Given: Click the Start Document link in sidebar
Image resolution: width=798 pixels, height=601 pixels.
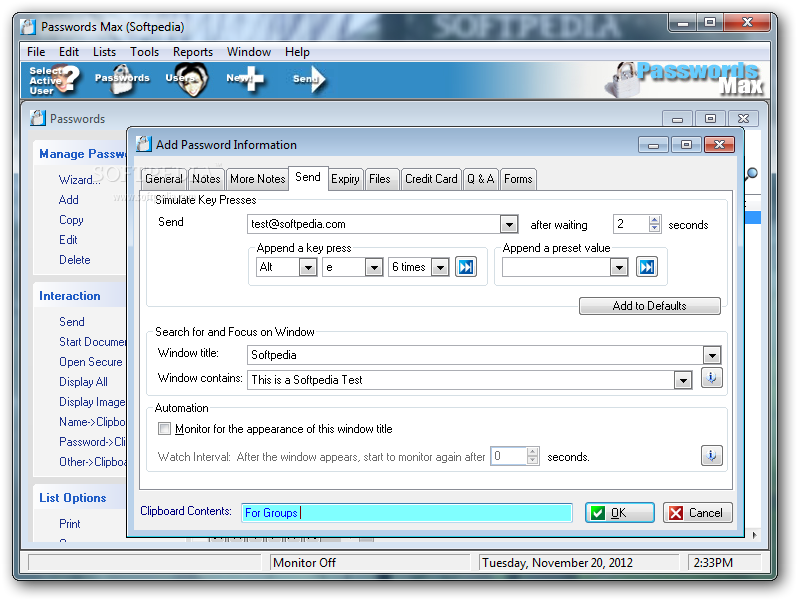Looking at the screenshot, I should pos(92,341).
